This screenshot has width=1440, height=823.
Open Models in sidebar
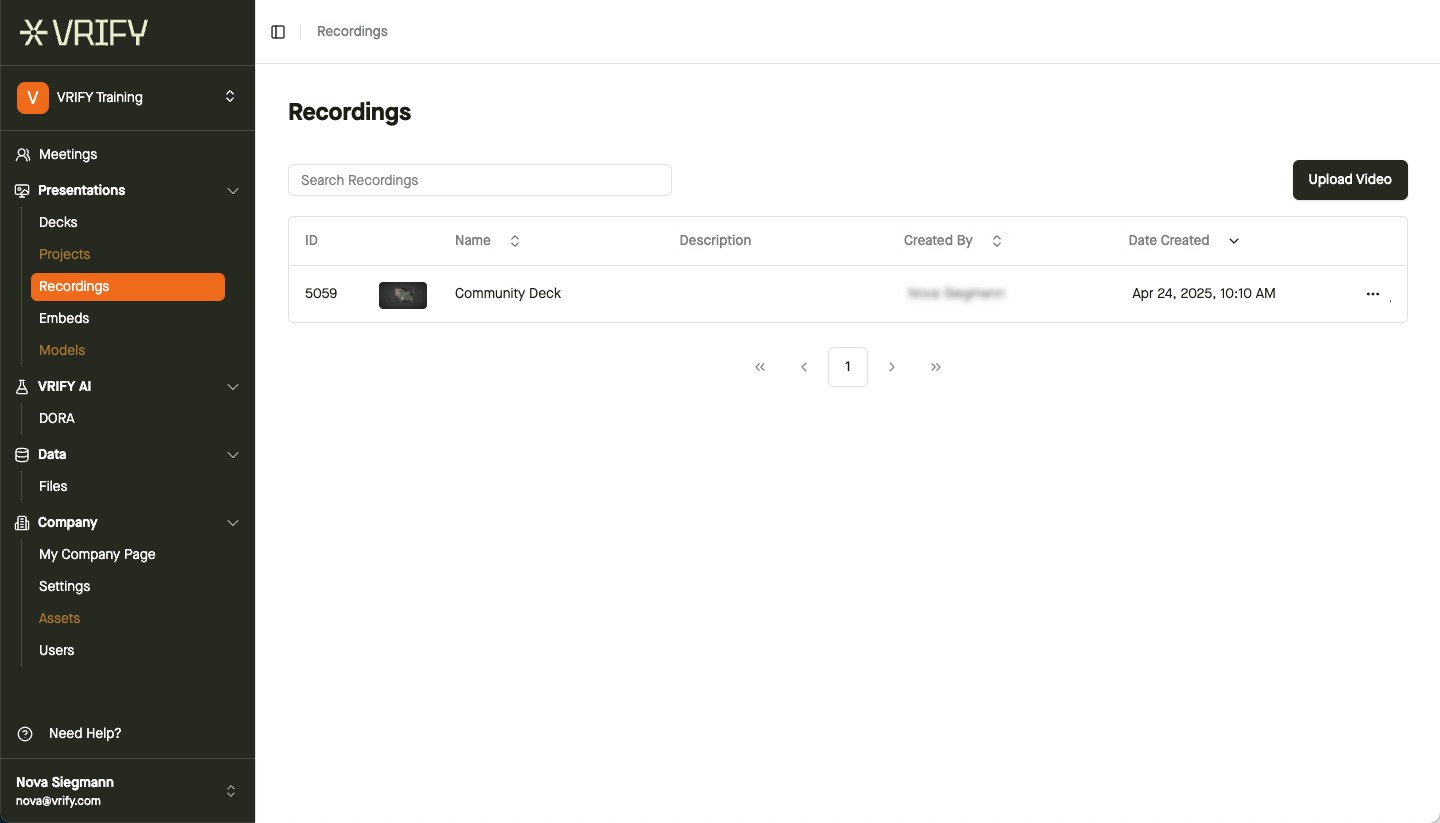coord(62,350)
